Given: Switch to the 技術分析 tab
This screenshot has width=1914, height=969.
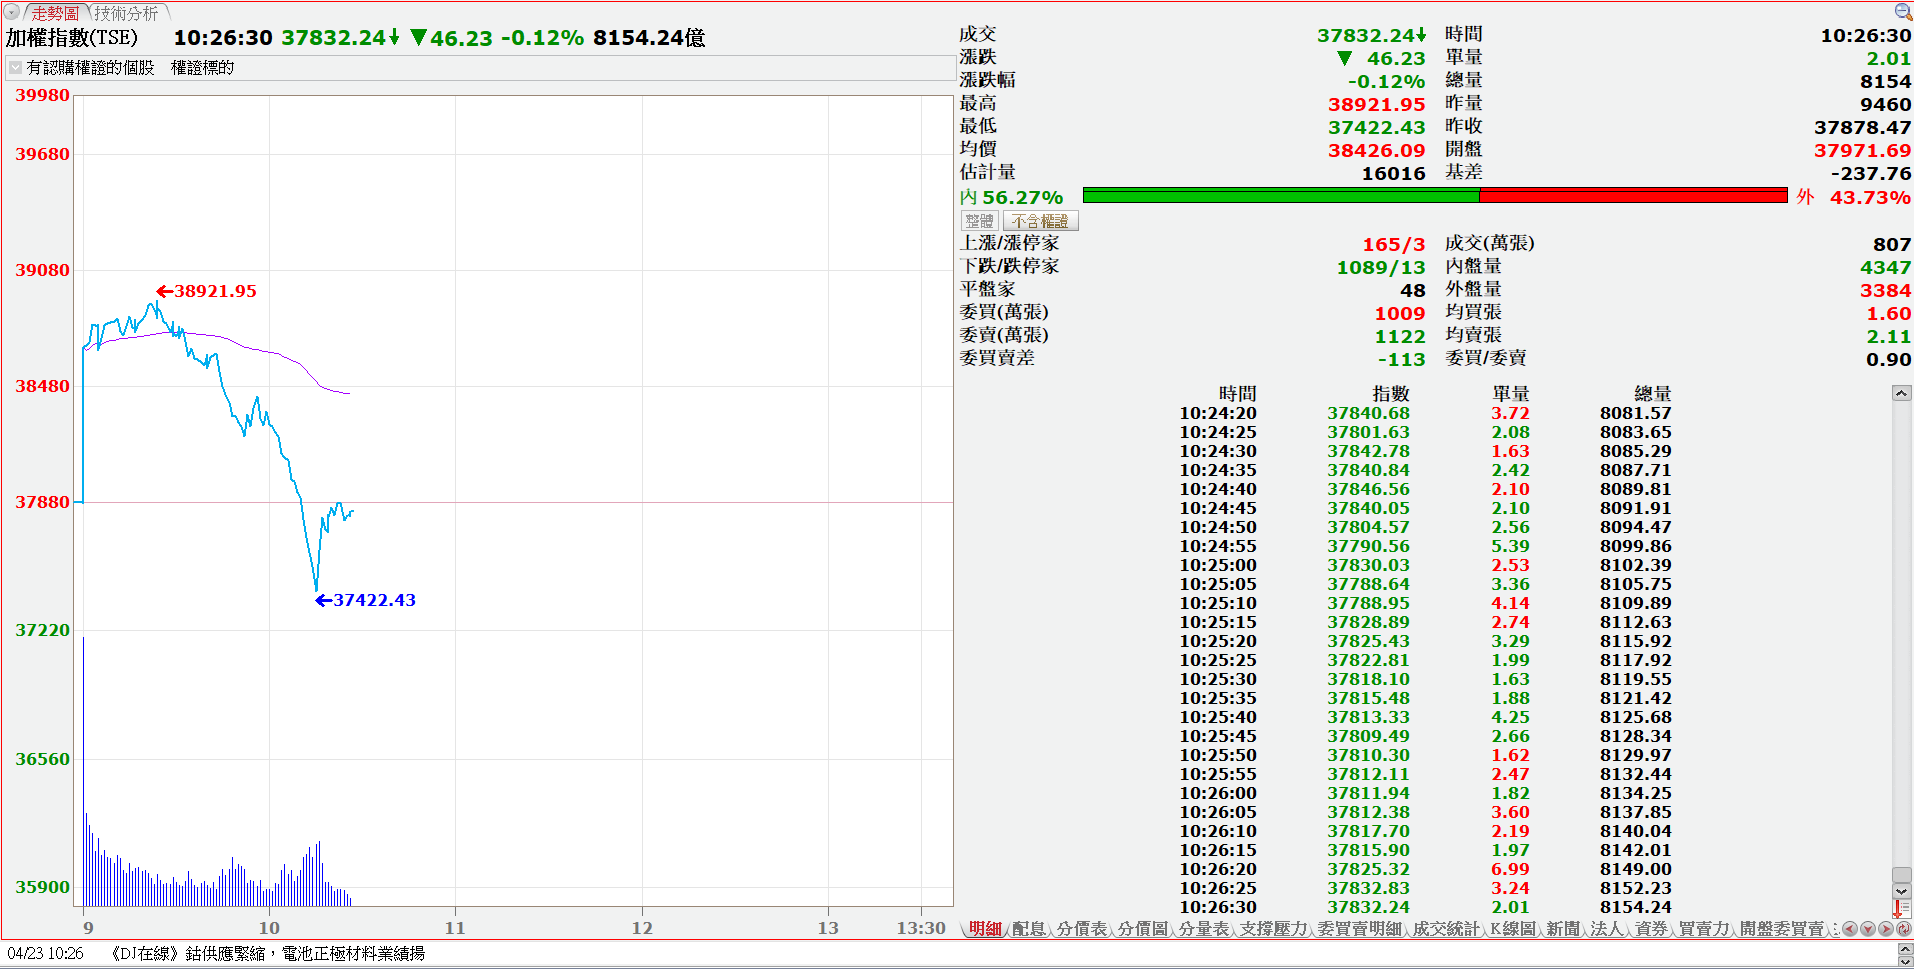Looking at the screenshot, I should [127, 13].
